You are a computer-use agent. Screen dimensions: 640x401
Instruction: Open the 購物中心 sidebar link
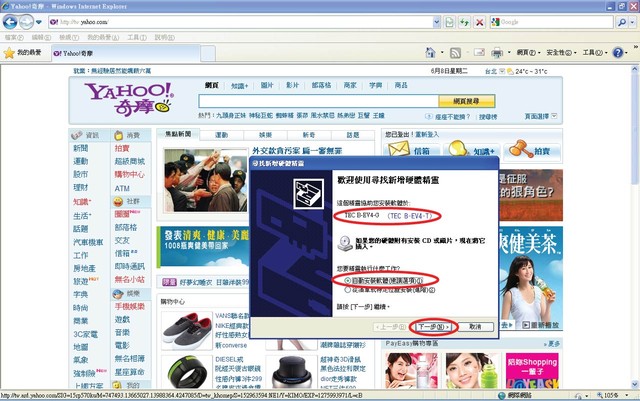129,174
